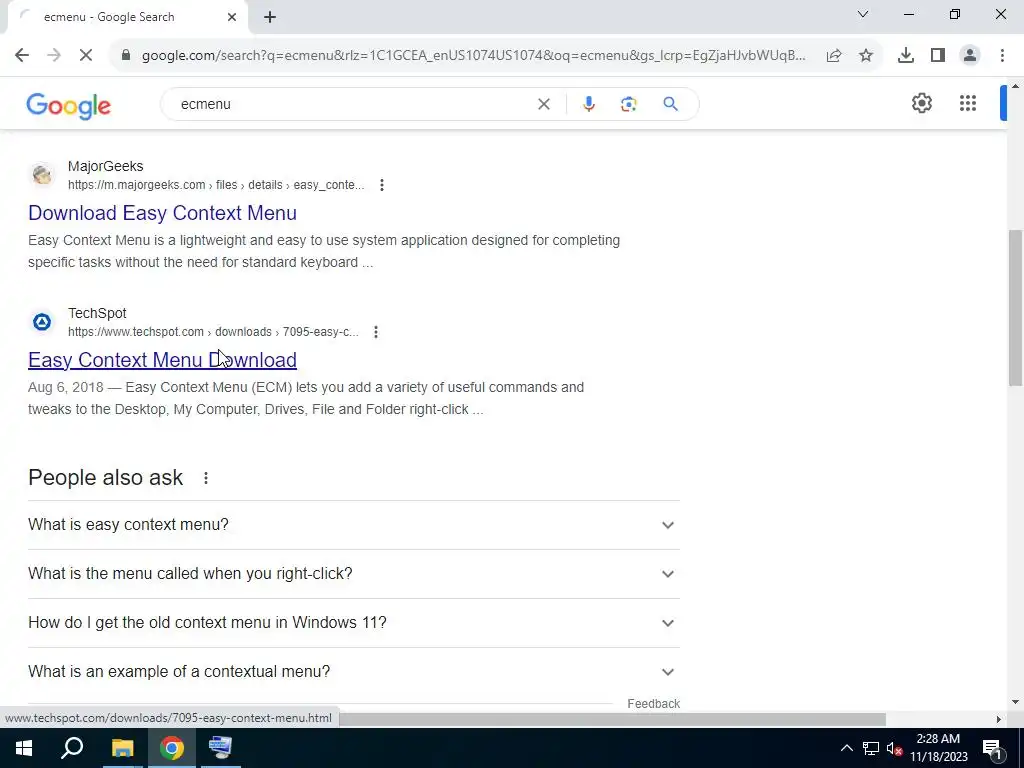Click the padlock site info icon
This screenshot has height=768, width=1024.
[126, 56]
